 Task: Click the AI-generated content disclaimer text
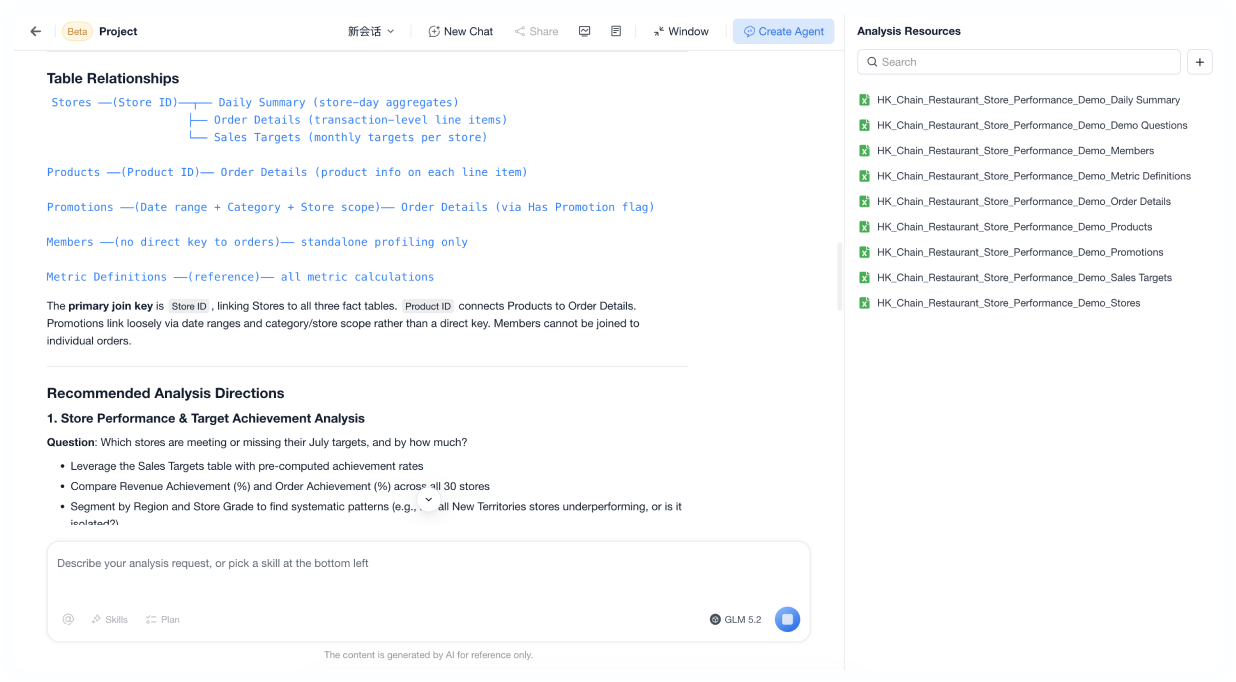pos(428,655)
